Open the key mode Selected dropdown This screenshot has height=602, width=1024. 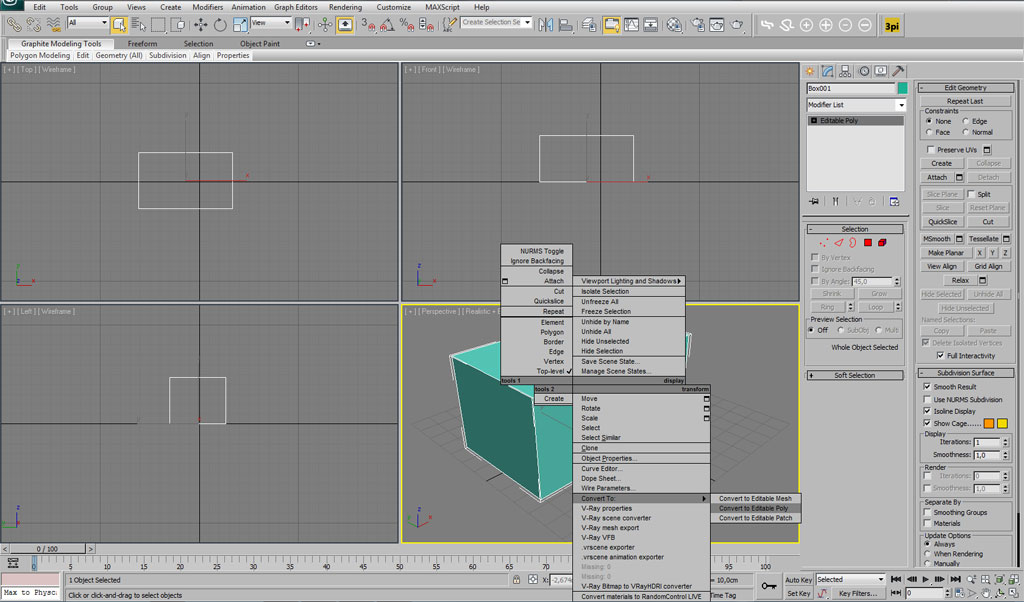(850, 579)
